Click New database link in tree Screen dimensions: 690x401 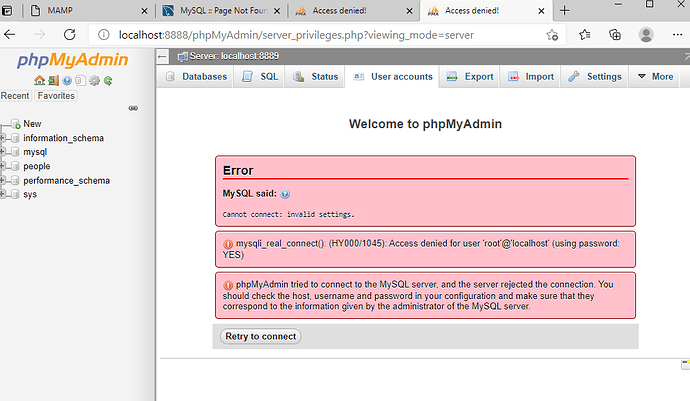click(x=32, y=124)
